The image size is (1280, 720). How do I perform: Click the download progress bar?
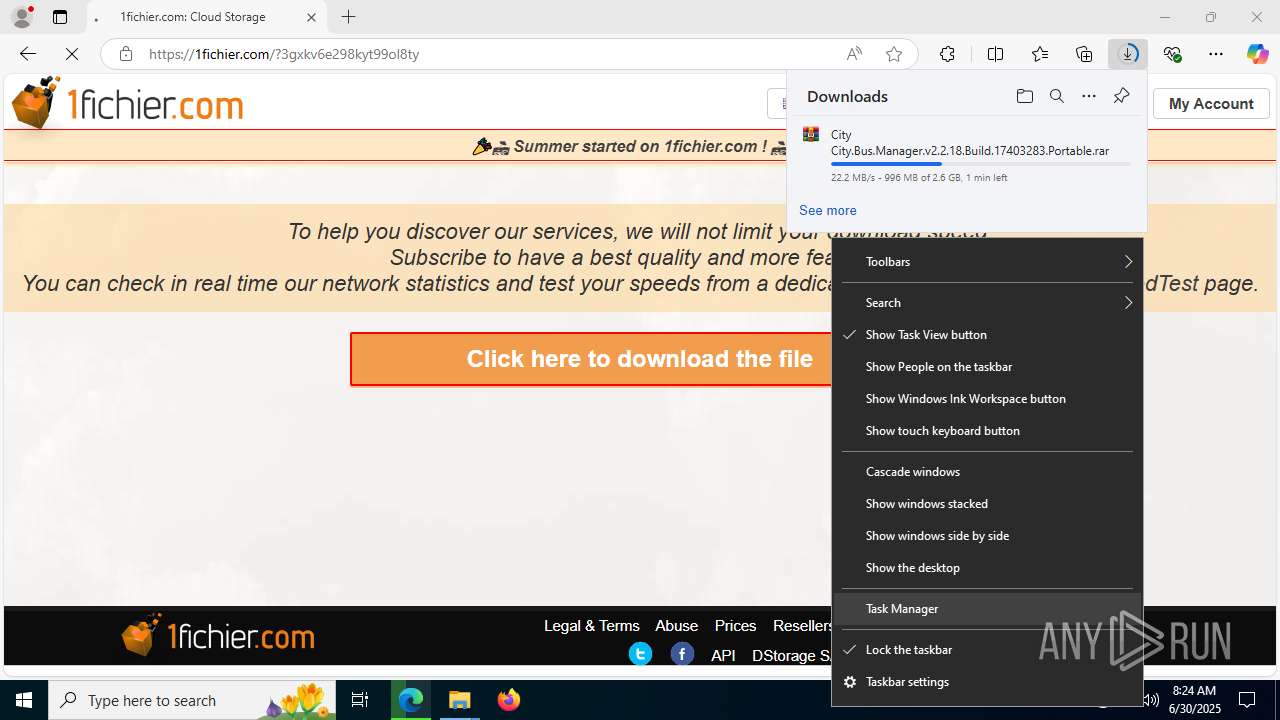click(981, 164)
